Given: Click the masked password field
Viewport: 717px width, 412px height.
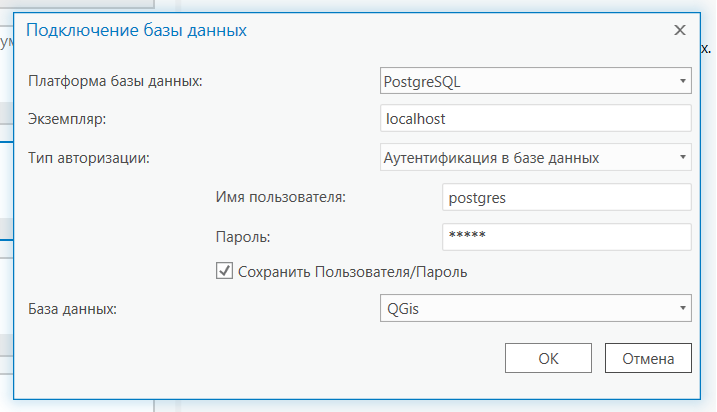Looking at the screenshot, I should (566, 237).
